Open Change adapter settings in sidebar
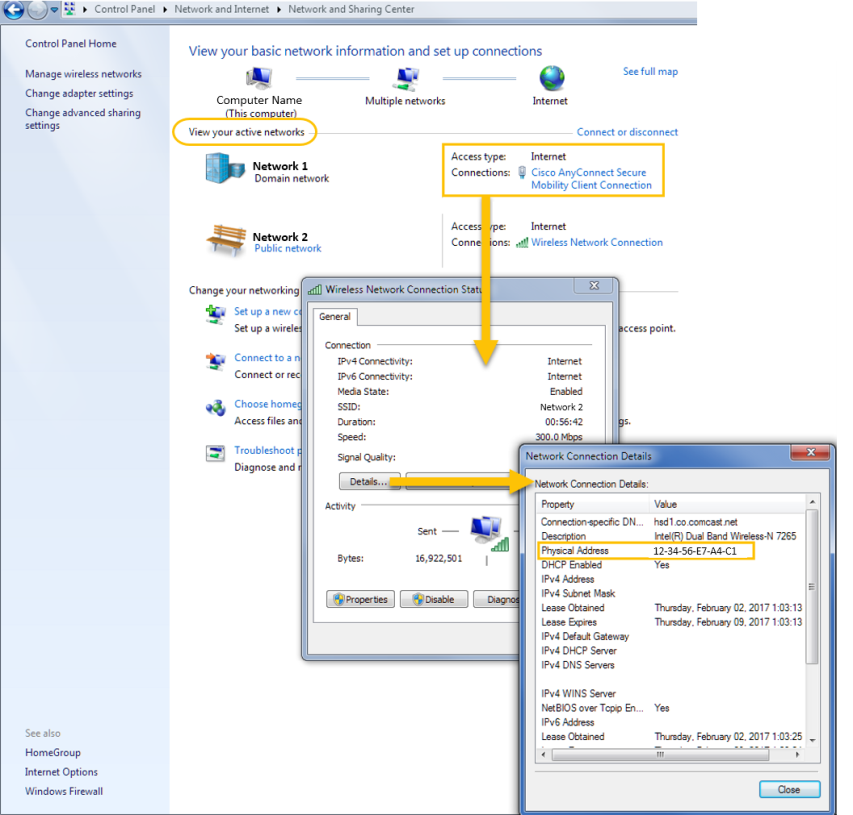Viewport: 853px width, 815px height. (x=79, y=94)
